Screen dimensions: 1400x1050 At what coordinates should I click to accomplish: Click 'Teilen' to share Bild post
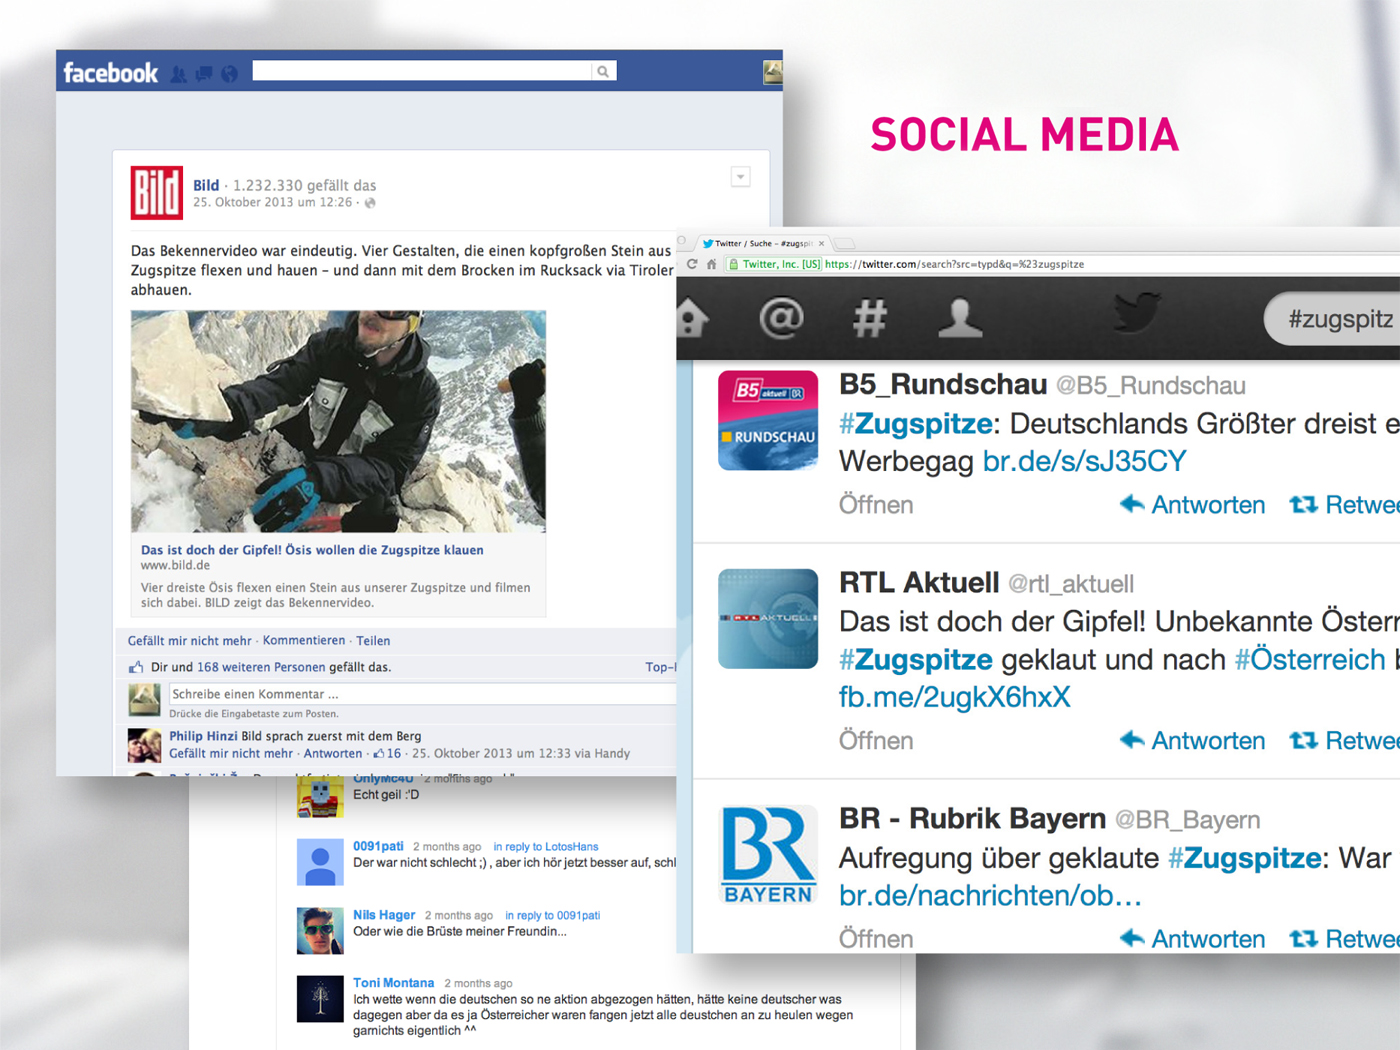click(x=373, y=641)
